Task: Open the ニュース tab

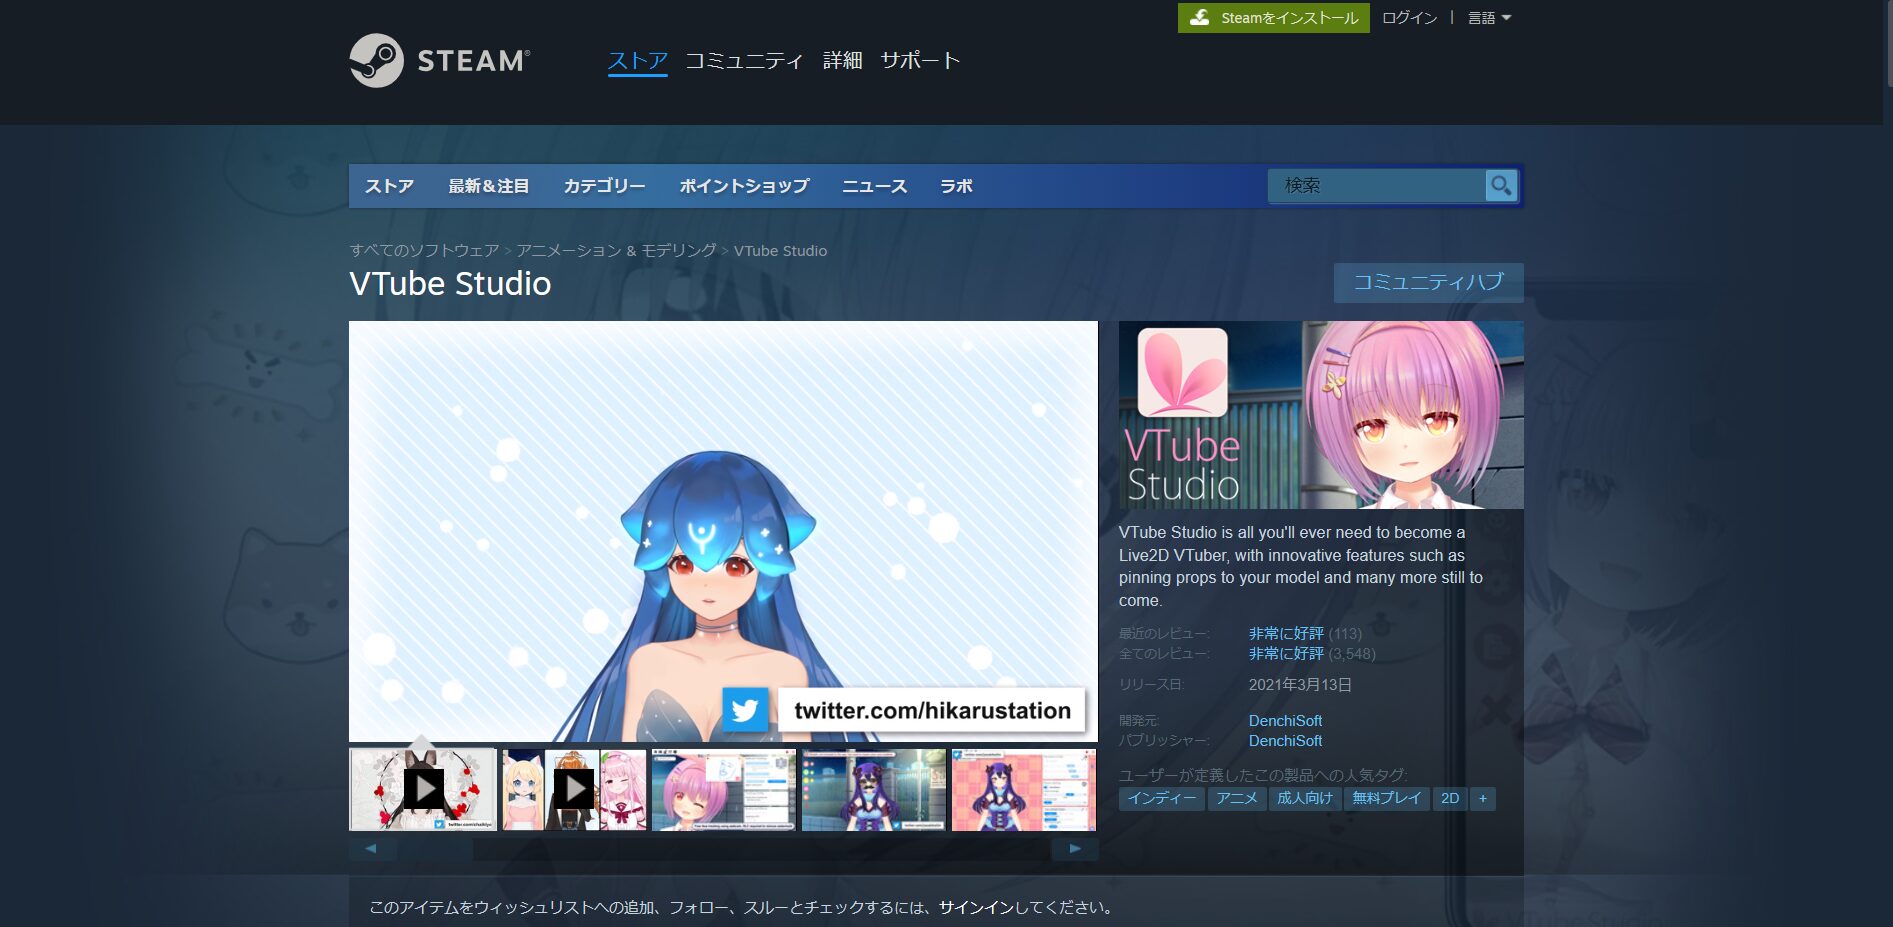Action: (x=874, y=186)
